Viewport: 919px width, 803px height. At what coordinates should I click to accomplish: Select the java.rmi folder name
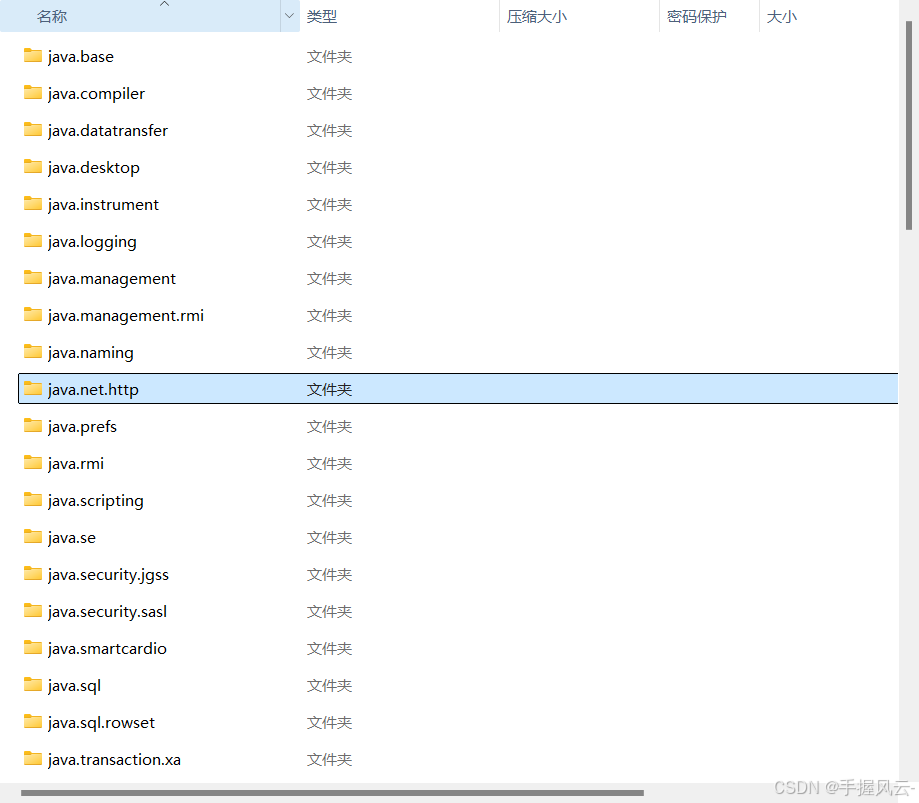tap(76, 463)
